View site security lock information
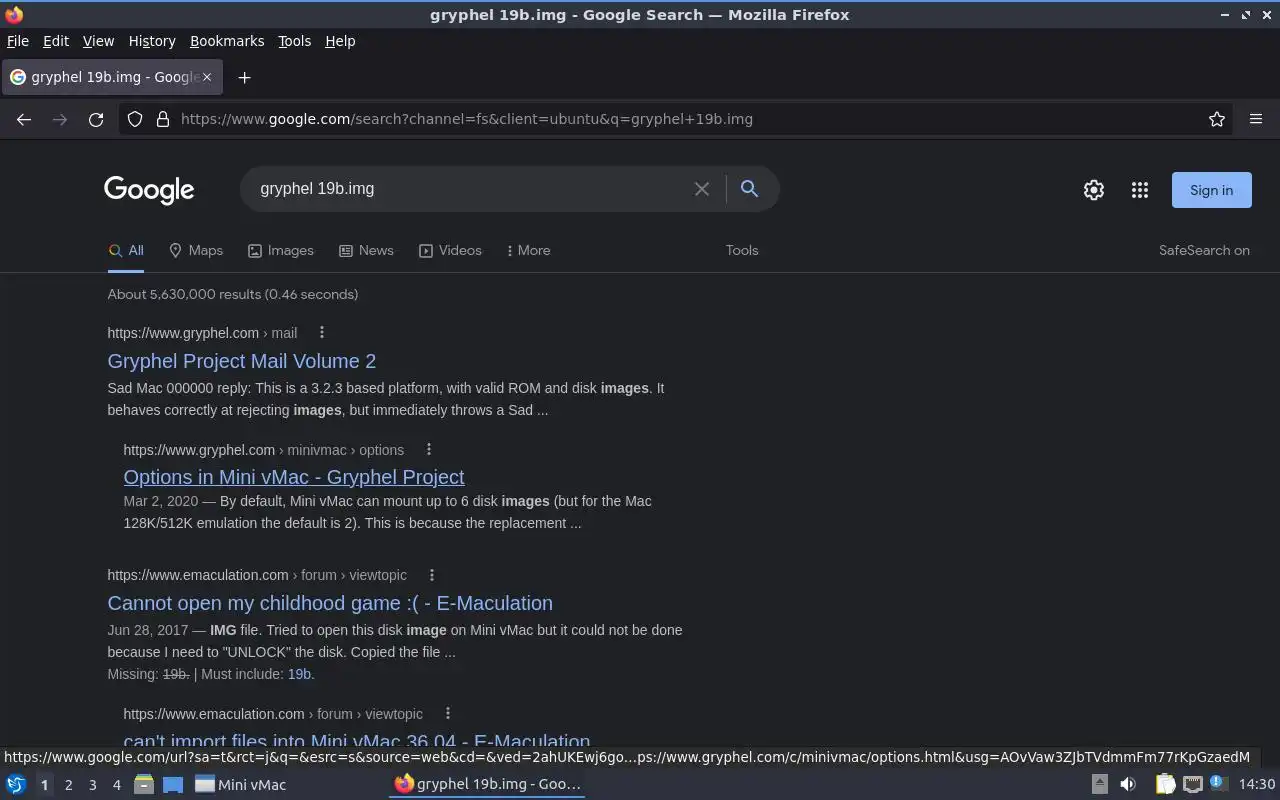 [163, 119]
